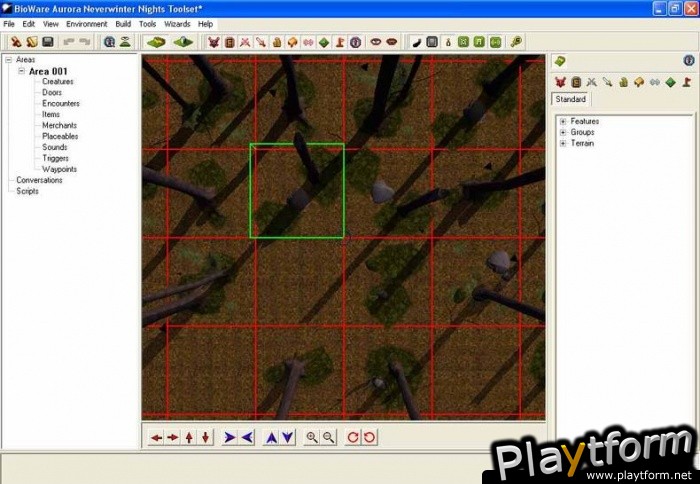Toggle the first green square toolbar button
The height and width of the screenshot is (484, 700).
tap(463, 42)
